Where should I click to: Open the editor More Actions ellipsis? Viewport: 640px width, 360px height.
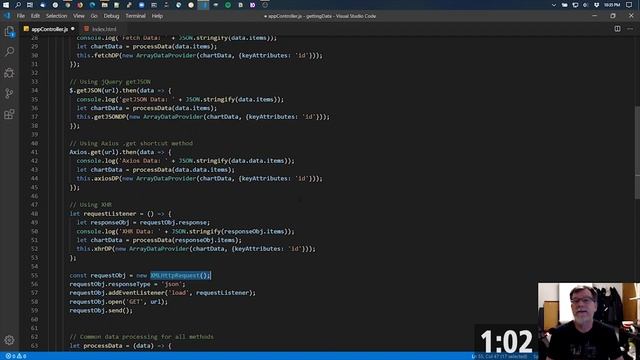tap(630, 29)
